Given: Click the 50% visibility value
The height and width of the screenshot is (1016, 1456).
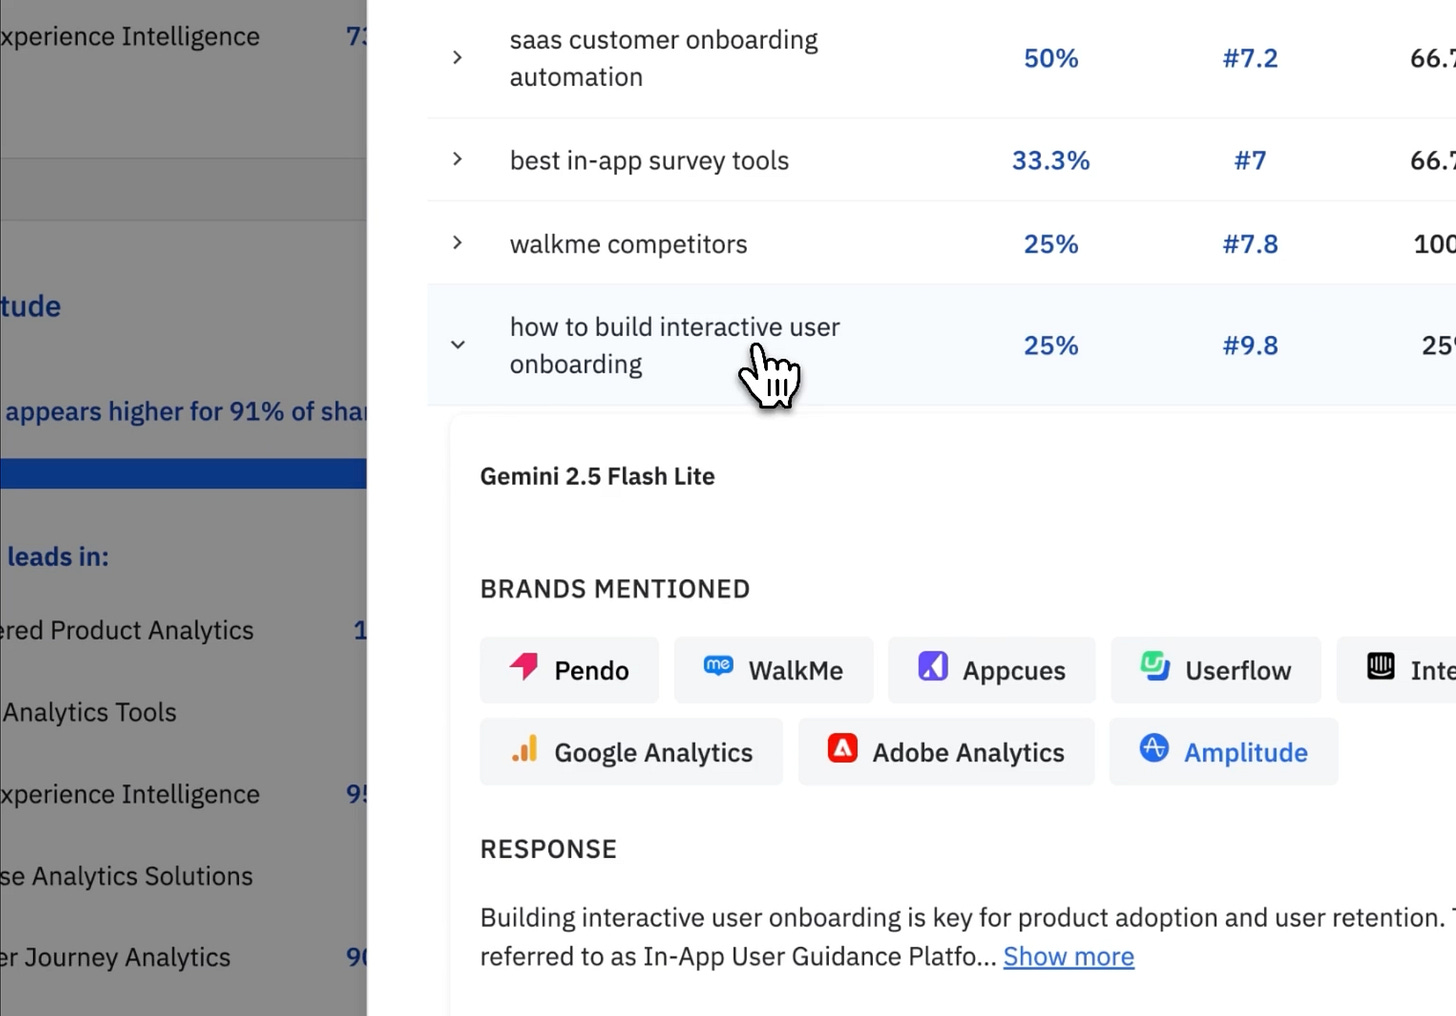Looking at the screenshot, I should (1051, 58).
